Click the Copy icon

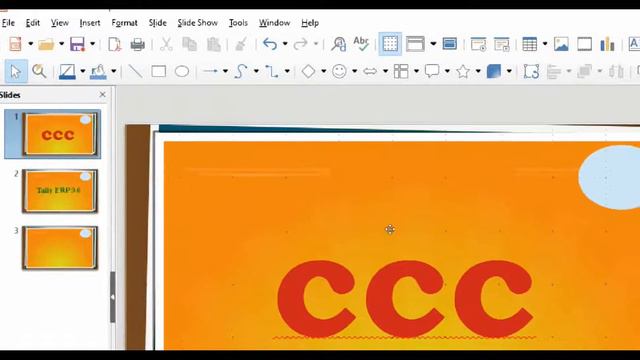tap(189, 44)
